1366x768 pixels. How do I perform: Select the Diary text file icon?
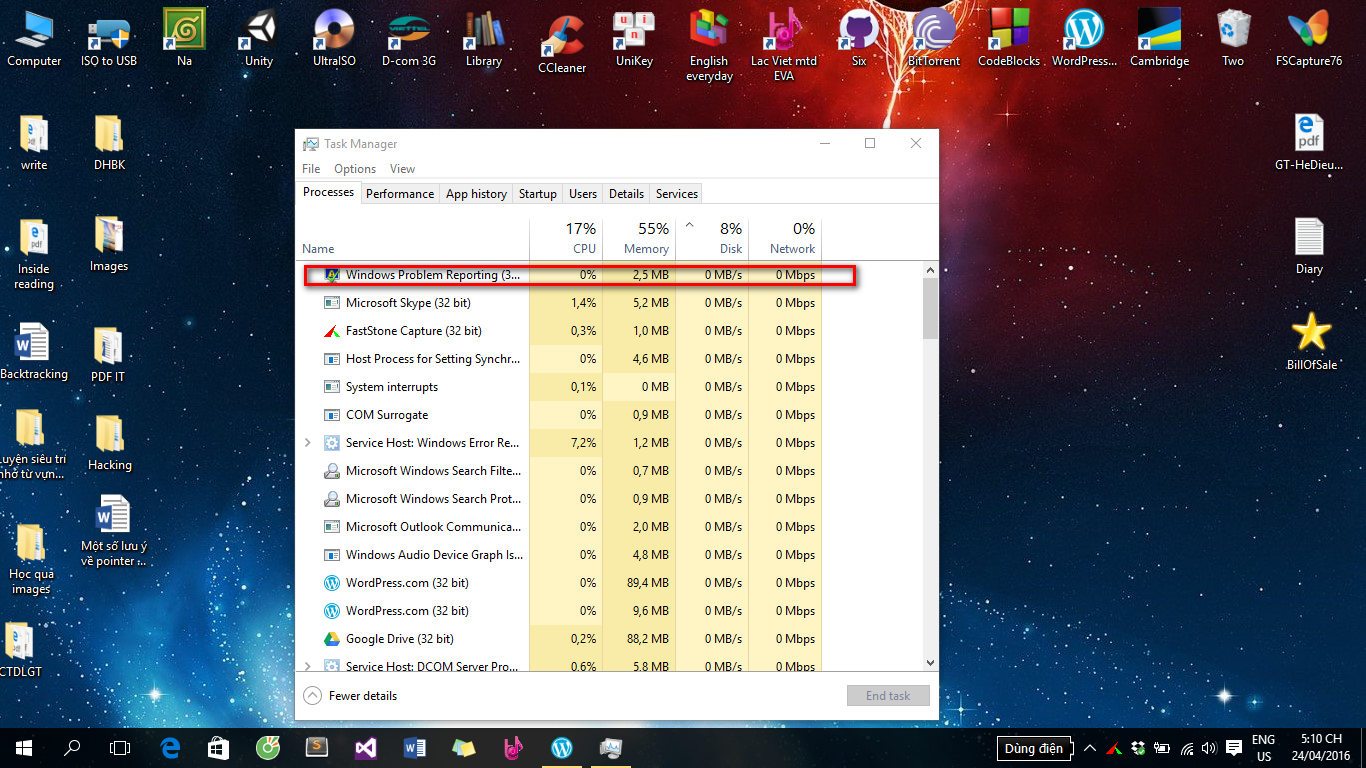click(1309, 246)
